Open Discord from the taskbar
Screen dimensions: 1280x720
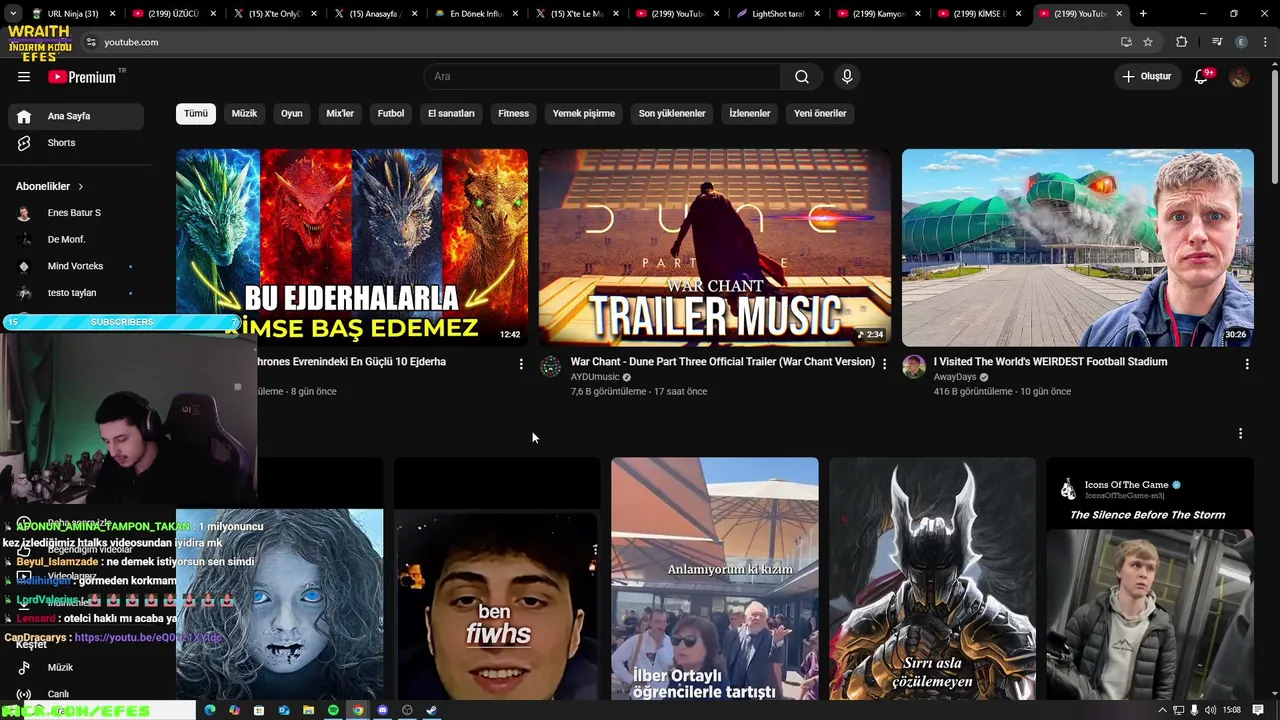[x=382, y=710]
